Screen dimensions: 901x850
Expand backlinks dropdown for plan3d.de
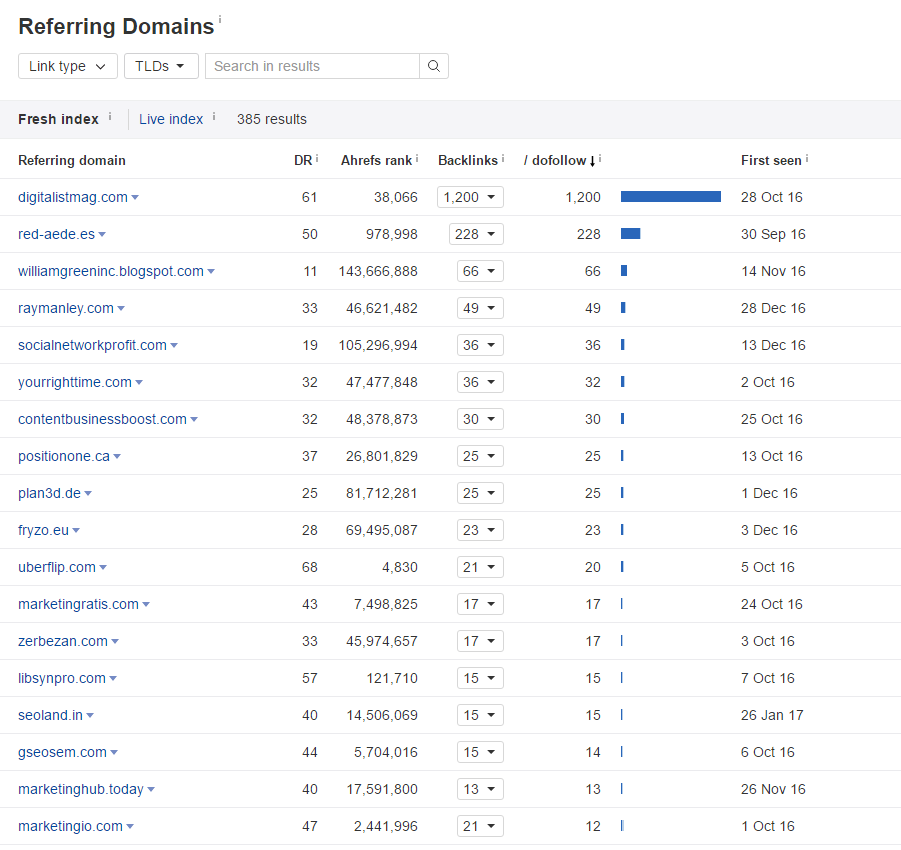pos(480,493)
